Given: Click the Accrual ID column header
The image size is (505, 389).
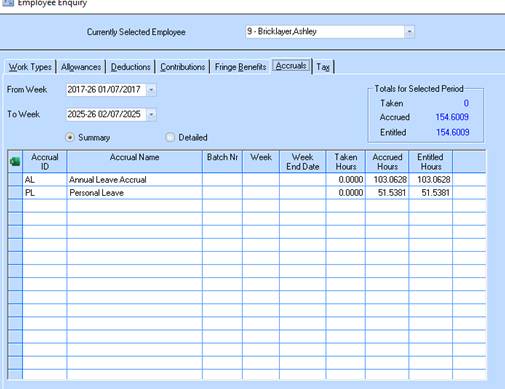Looking at the screenshot, I should 45,162.
